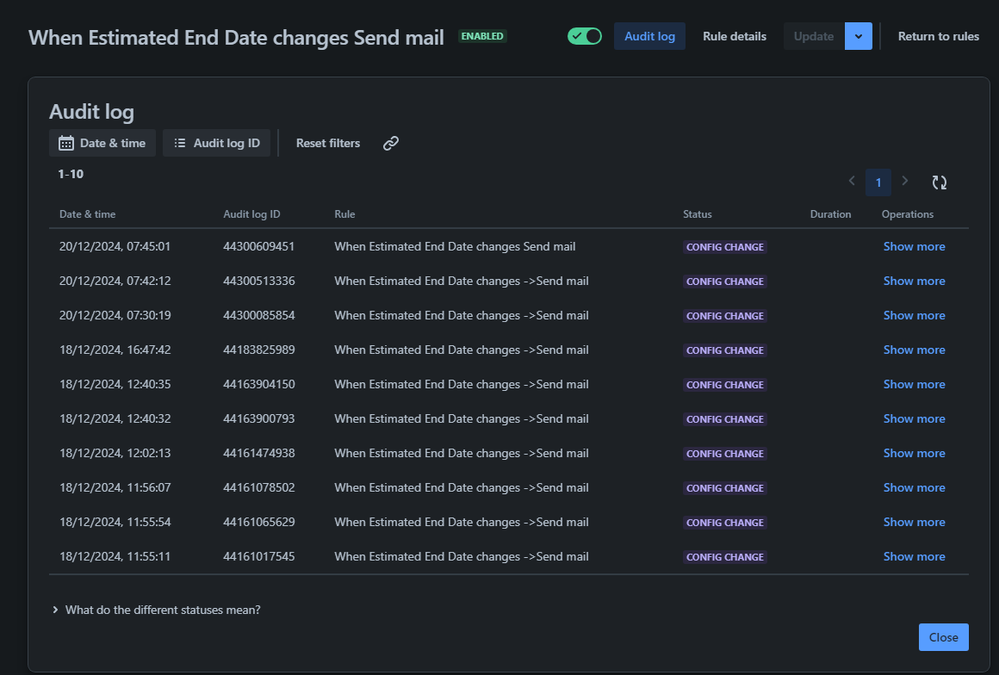The image size is (999, 675).
Task: Expand 'What do the different statuses mean?'
Action: [156, 610]
